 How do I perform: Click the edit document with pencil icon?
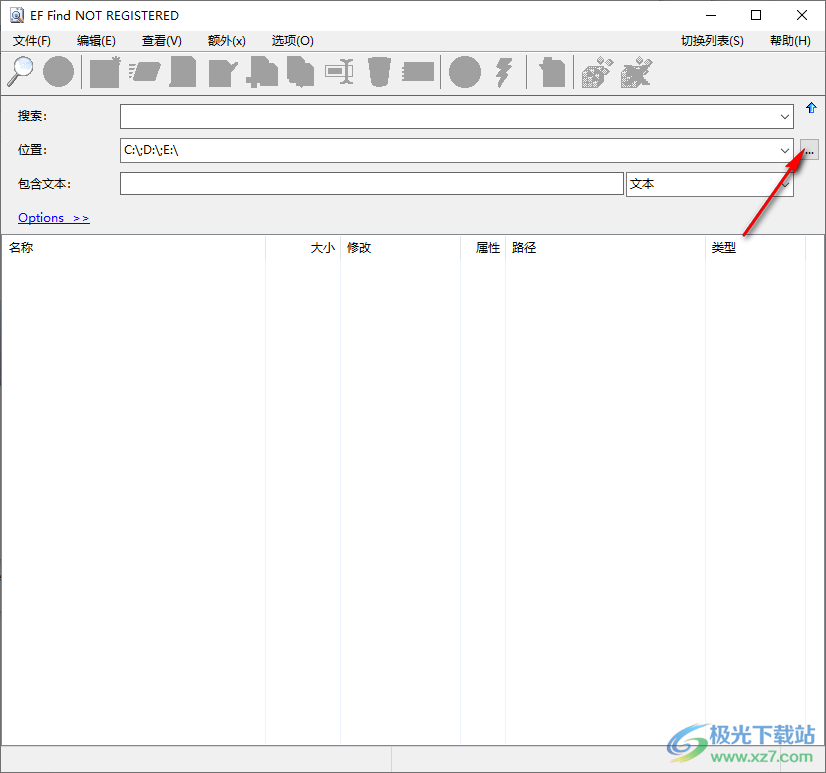(x=223, y=73)
